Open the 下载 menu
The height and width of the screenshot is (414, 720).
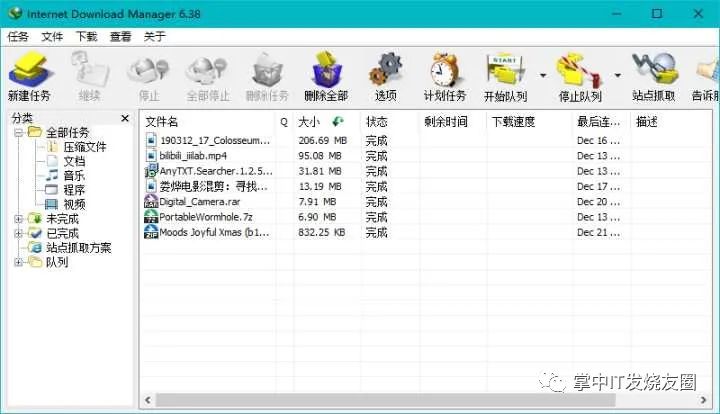[x=86, y=37]
